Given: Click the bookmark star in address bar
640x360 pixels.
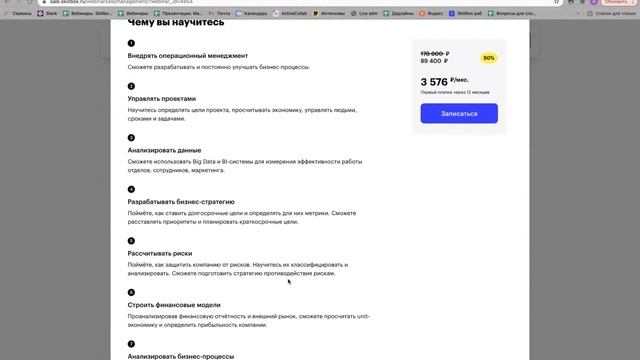Looking at the screenshot, I should 556,2.
